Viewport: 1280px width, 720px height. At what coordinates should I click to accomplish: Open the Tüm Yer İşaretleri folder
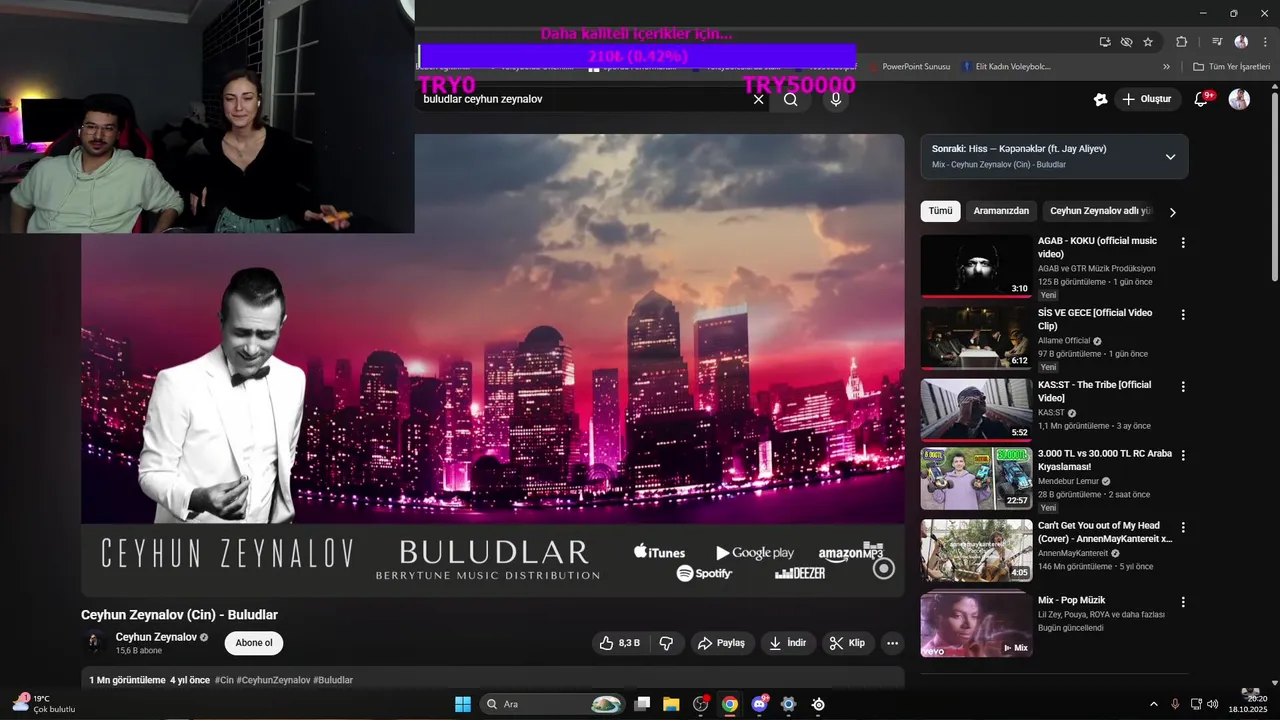pyautogui.click(x=1231, y=67)
